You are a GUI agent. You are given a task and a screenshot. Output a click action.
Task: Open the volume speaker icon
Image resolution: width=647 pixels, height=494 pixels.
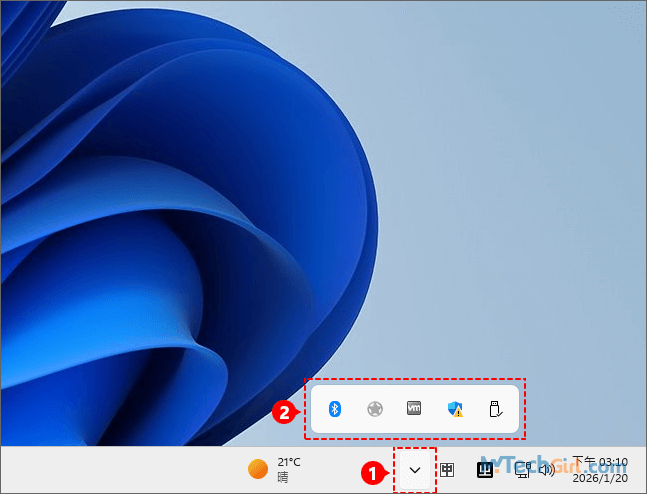(x=547, y=470)
